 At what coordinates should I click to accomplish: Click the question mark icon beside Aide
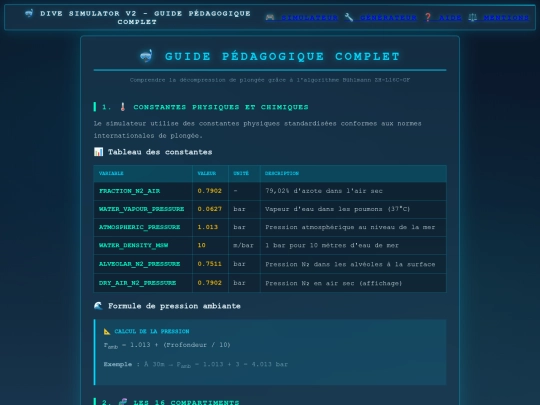[x=427, y=17]
